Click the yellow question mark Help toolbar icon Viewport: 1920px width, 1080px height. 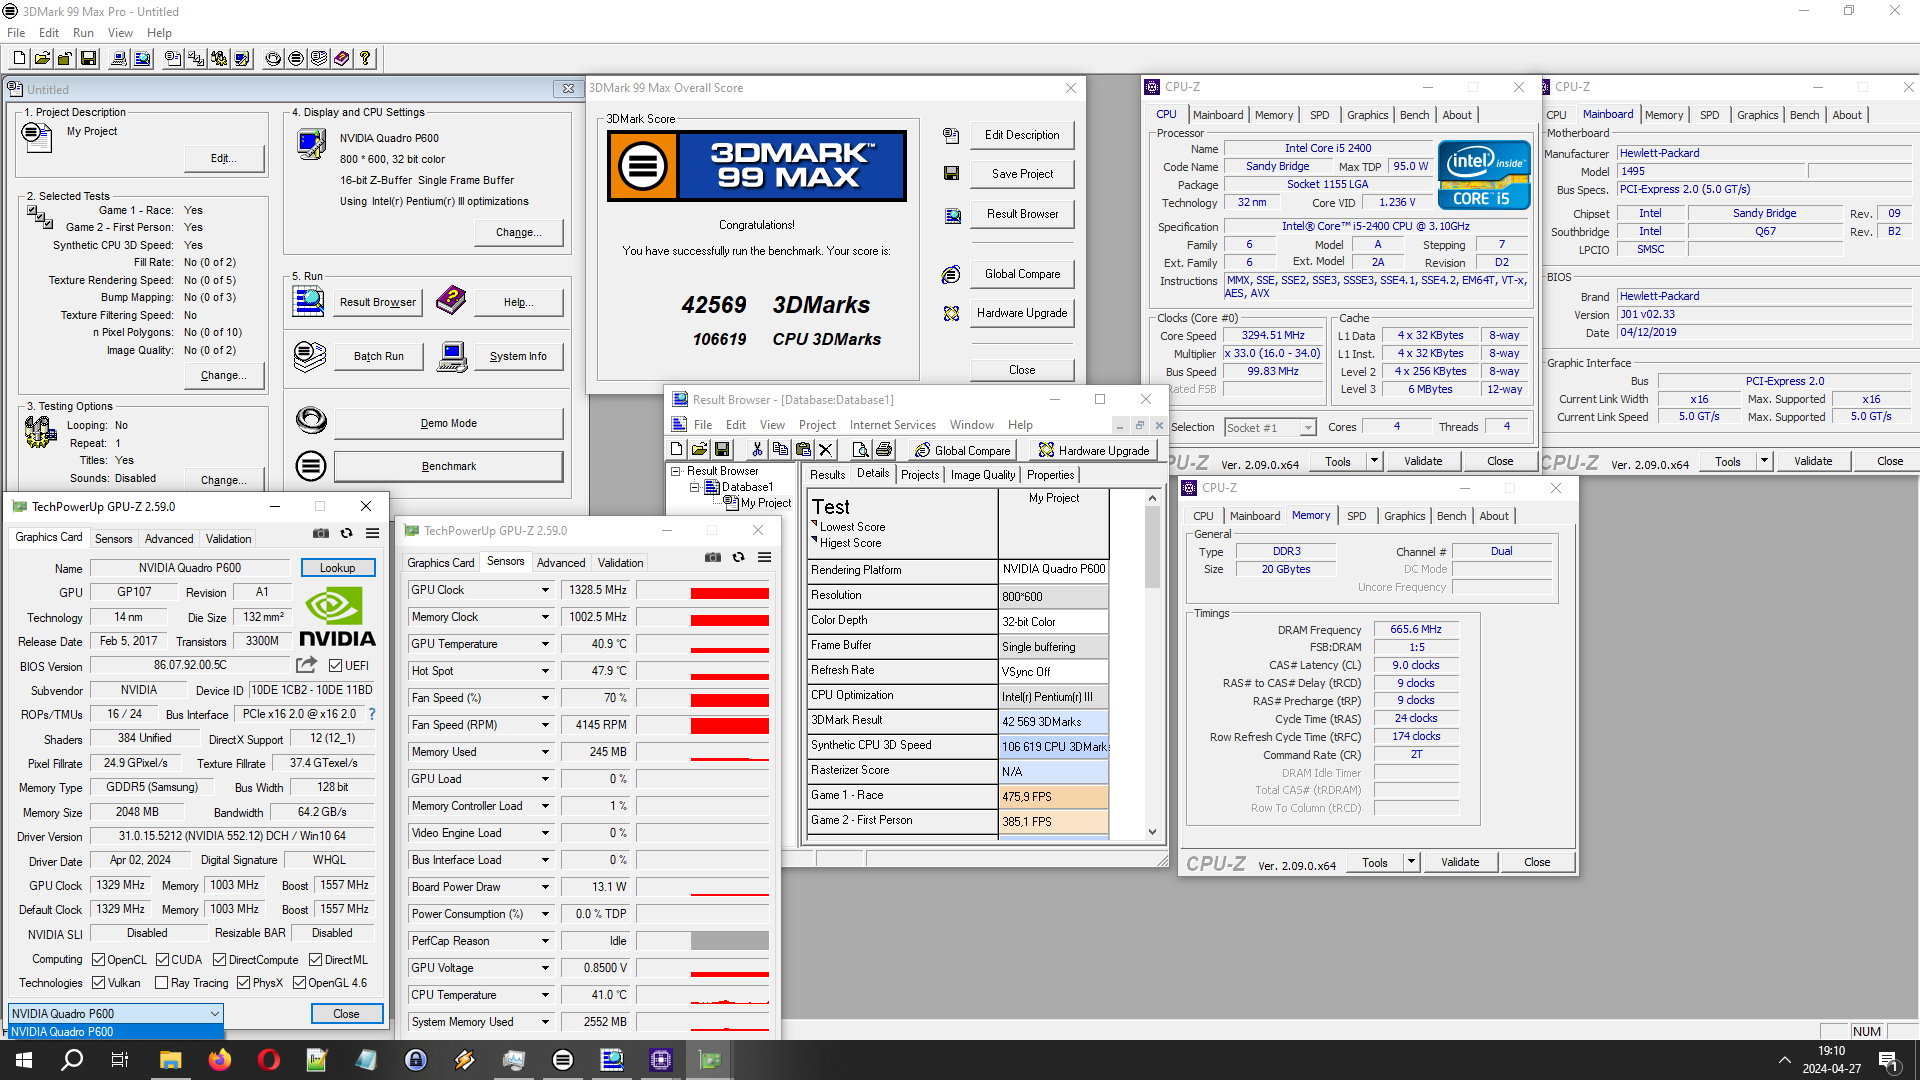coord(365,59)
